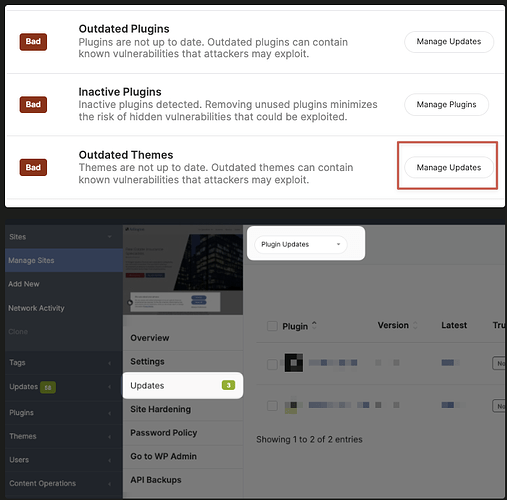Image resolution: width=507 pixels, height=500 pixels.
Task: Open the Updates site tab
Action: click(x=183, y=386)
